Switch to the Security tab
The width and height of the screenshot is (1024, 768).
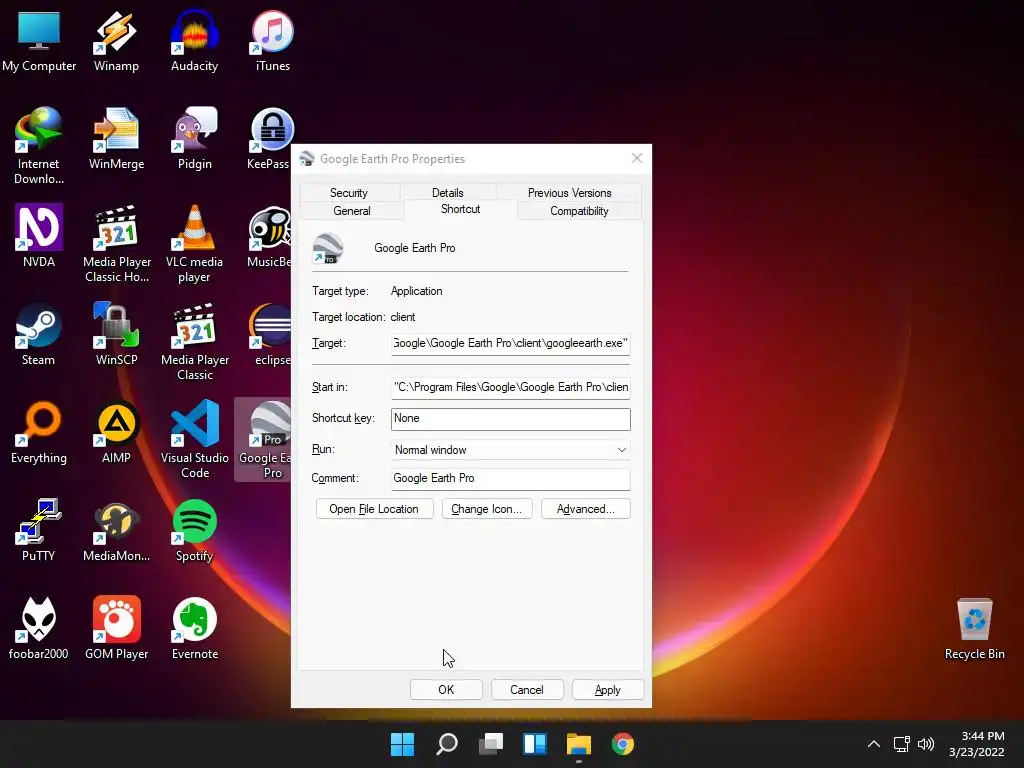pyautogui.click(x=349, y=193)
